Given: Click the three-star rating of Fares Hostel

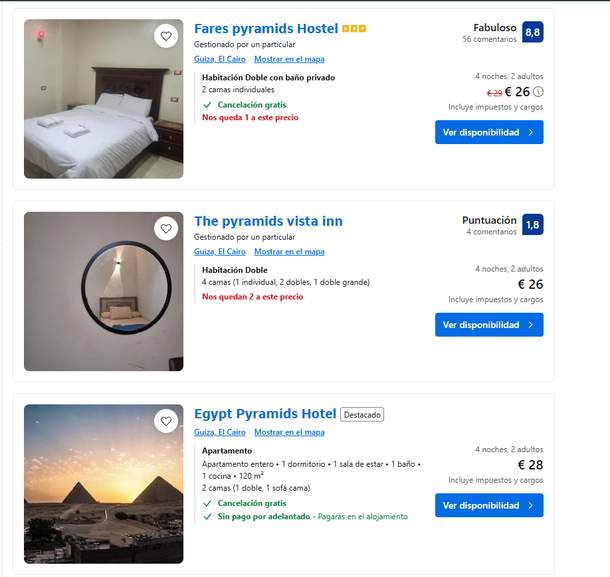Looking at the screenshot, I should point(354,29).
